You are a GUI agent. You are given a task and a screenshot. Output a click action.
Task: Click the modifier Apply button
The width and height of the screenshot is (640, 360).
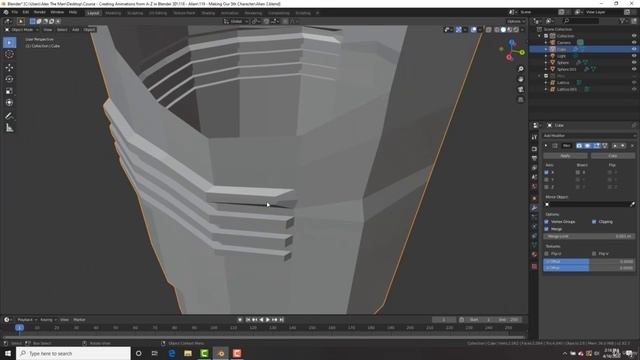[565, 156]
